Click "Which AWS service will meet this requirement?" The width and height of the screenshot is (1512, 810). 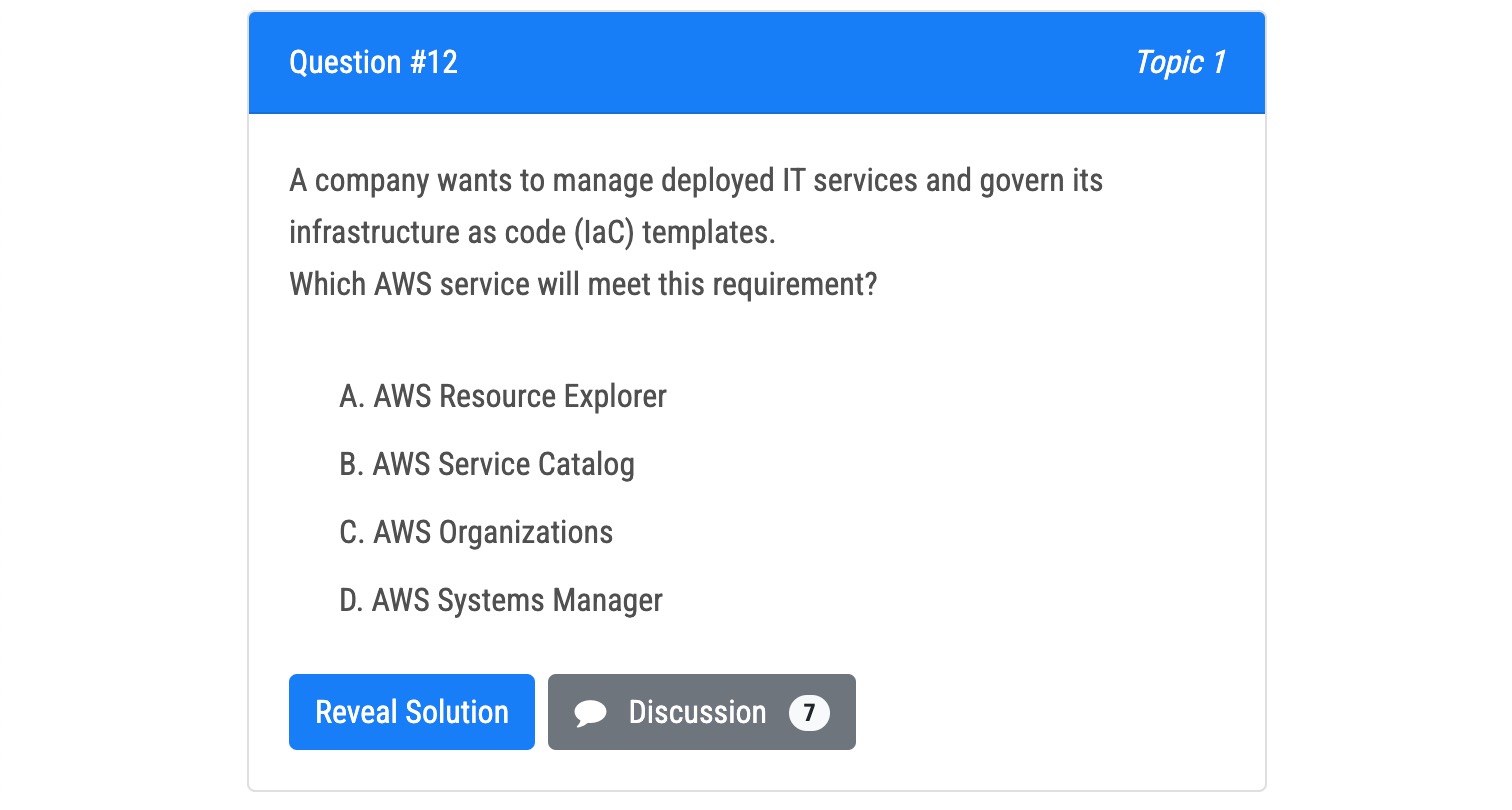click(x=583, y=284)
